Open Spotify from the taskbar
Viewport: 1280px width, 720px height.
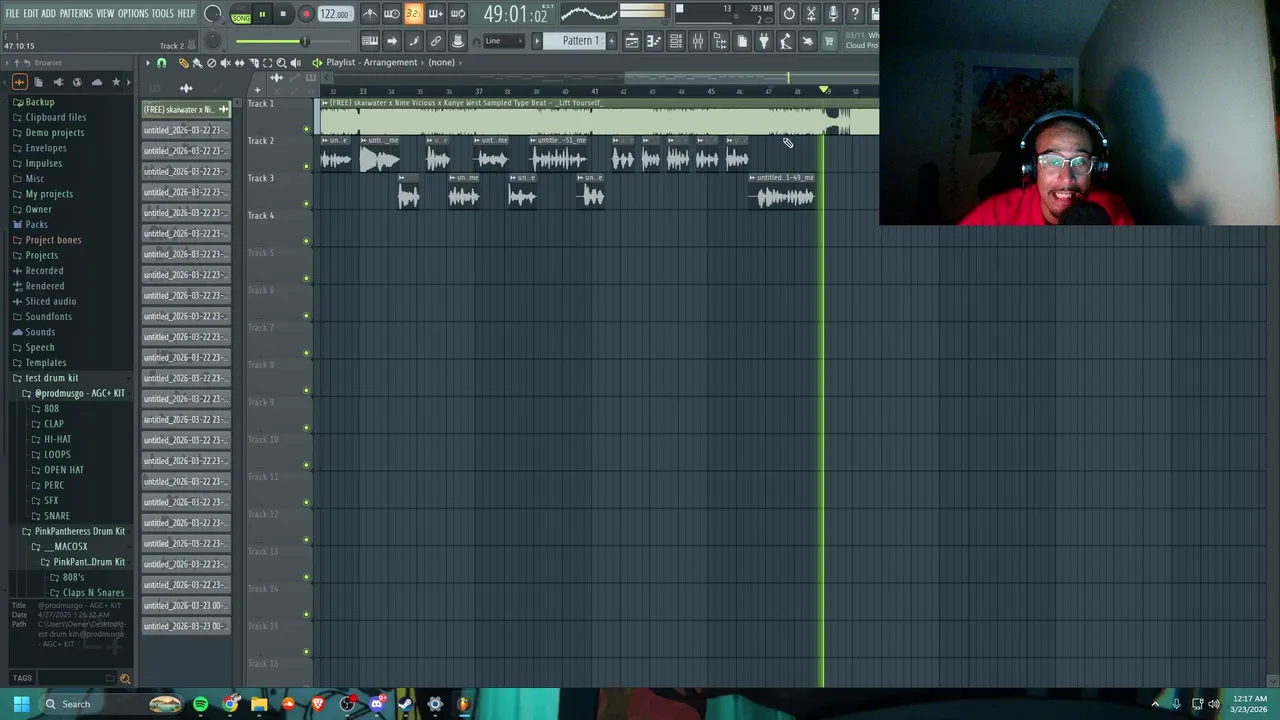tap(201, 704)
